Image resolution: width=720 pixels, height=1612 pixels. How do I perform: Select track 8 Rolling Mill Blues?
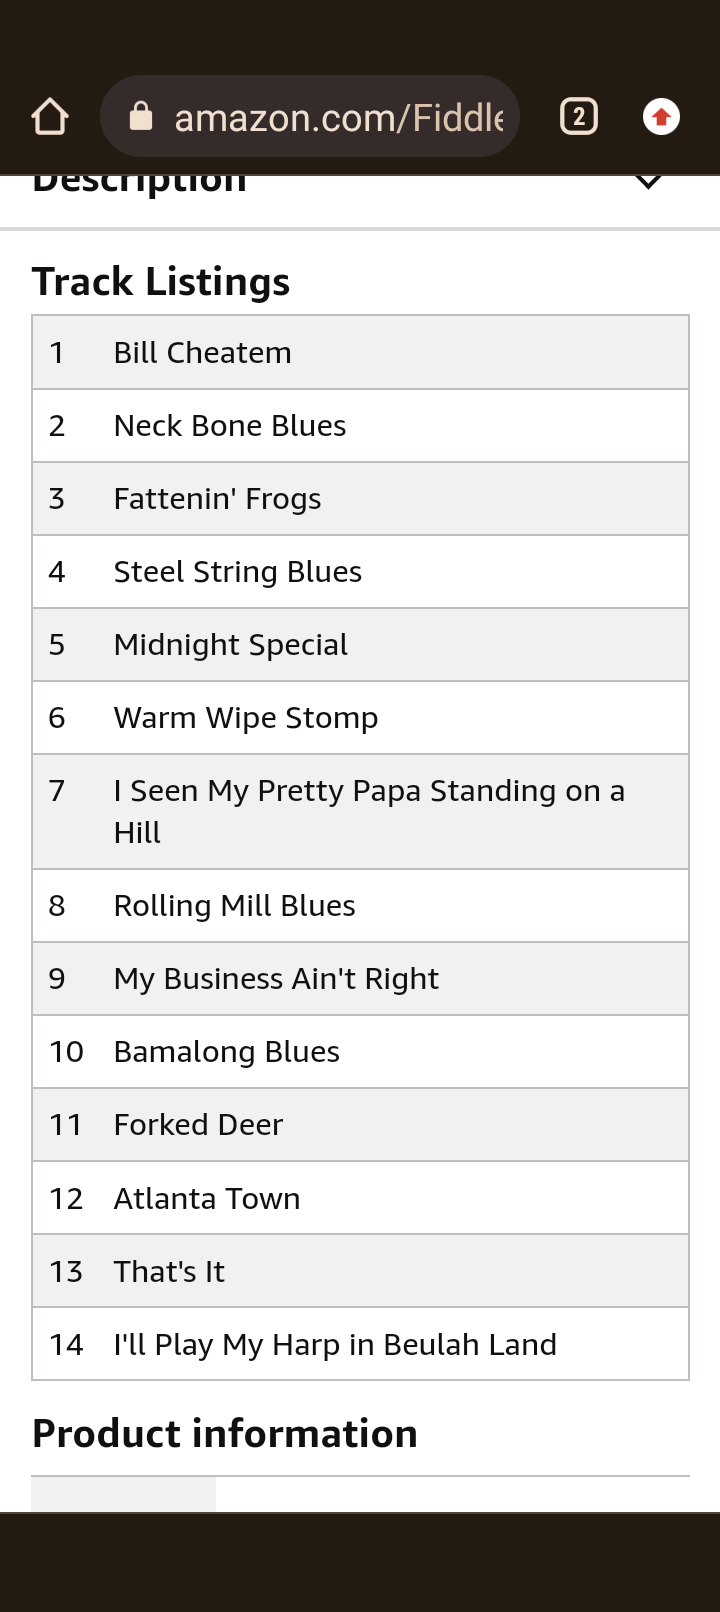click(360, 905)
